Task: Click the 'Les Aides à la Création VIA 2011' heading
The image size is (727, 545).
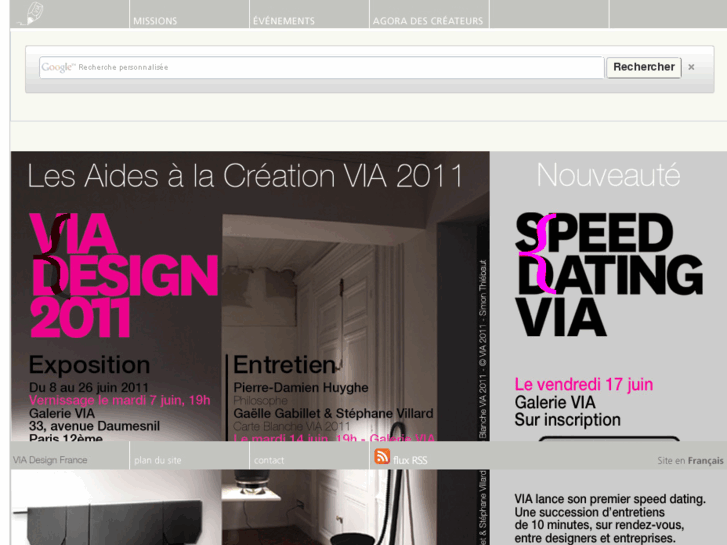Action: (245, 176)
